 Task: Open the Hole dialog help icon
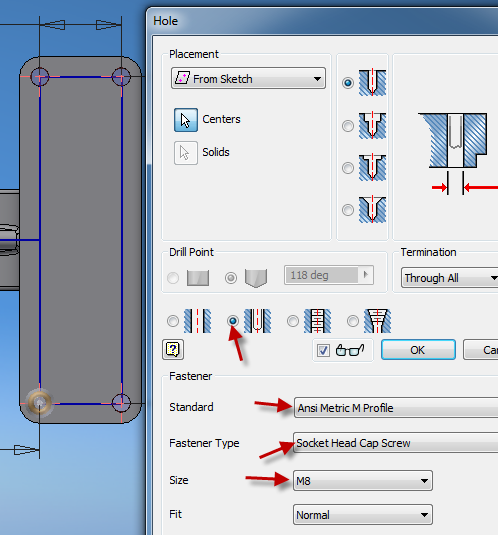(173, 349)
